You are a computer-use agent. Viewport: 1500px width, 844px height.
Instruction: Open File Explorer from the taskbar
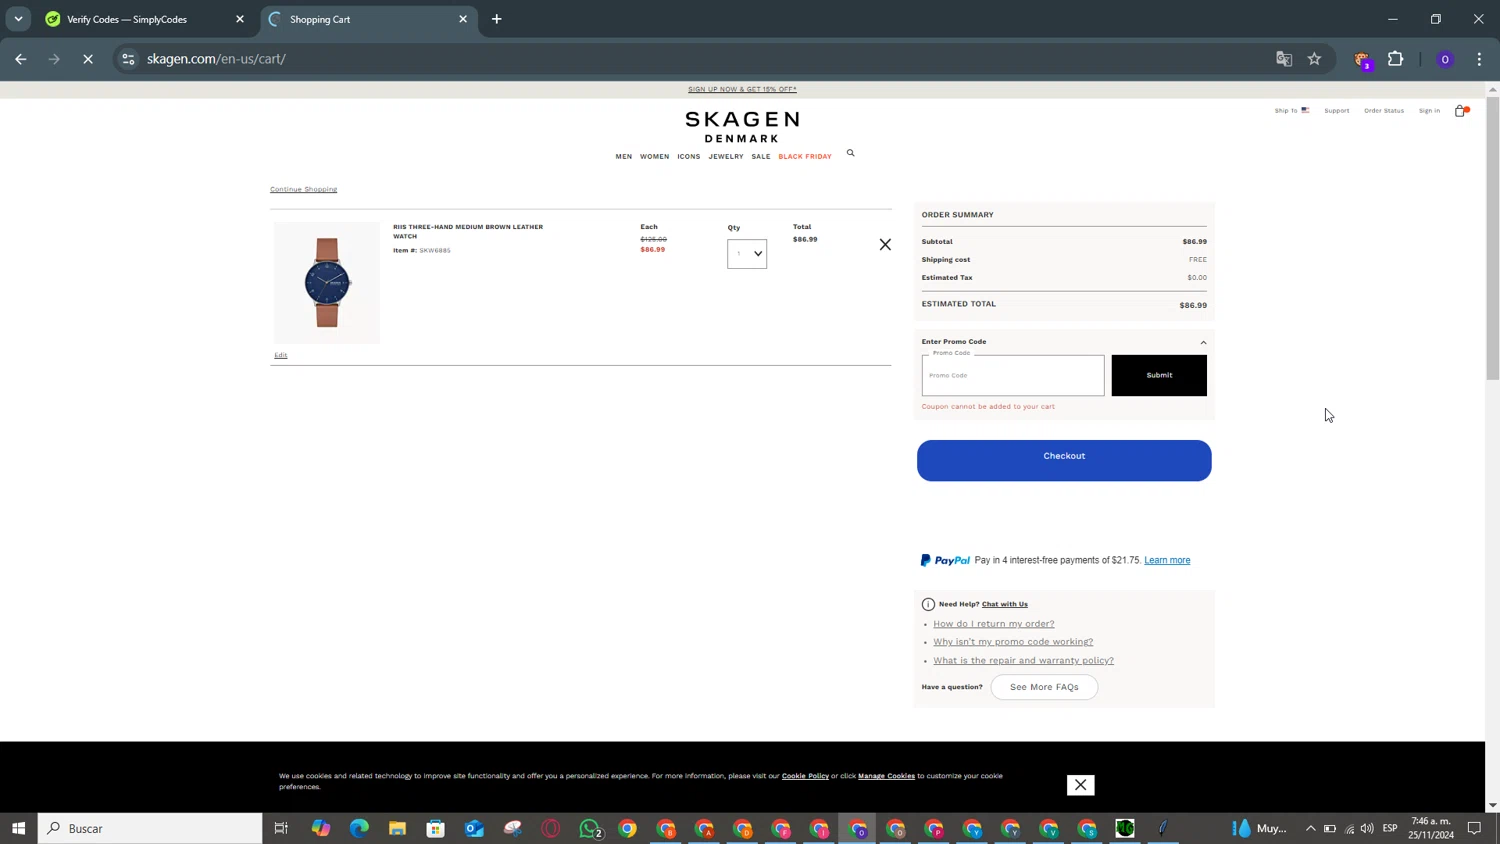397,828
